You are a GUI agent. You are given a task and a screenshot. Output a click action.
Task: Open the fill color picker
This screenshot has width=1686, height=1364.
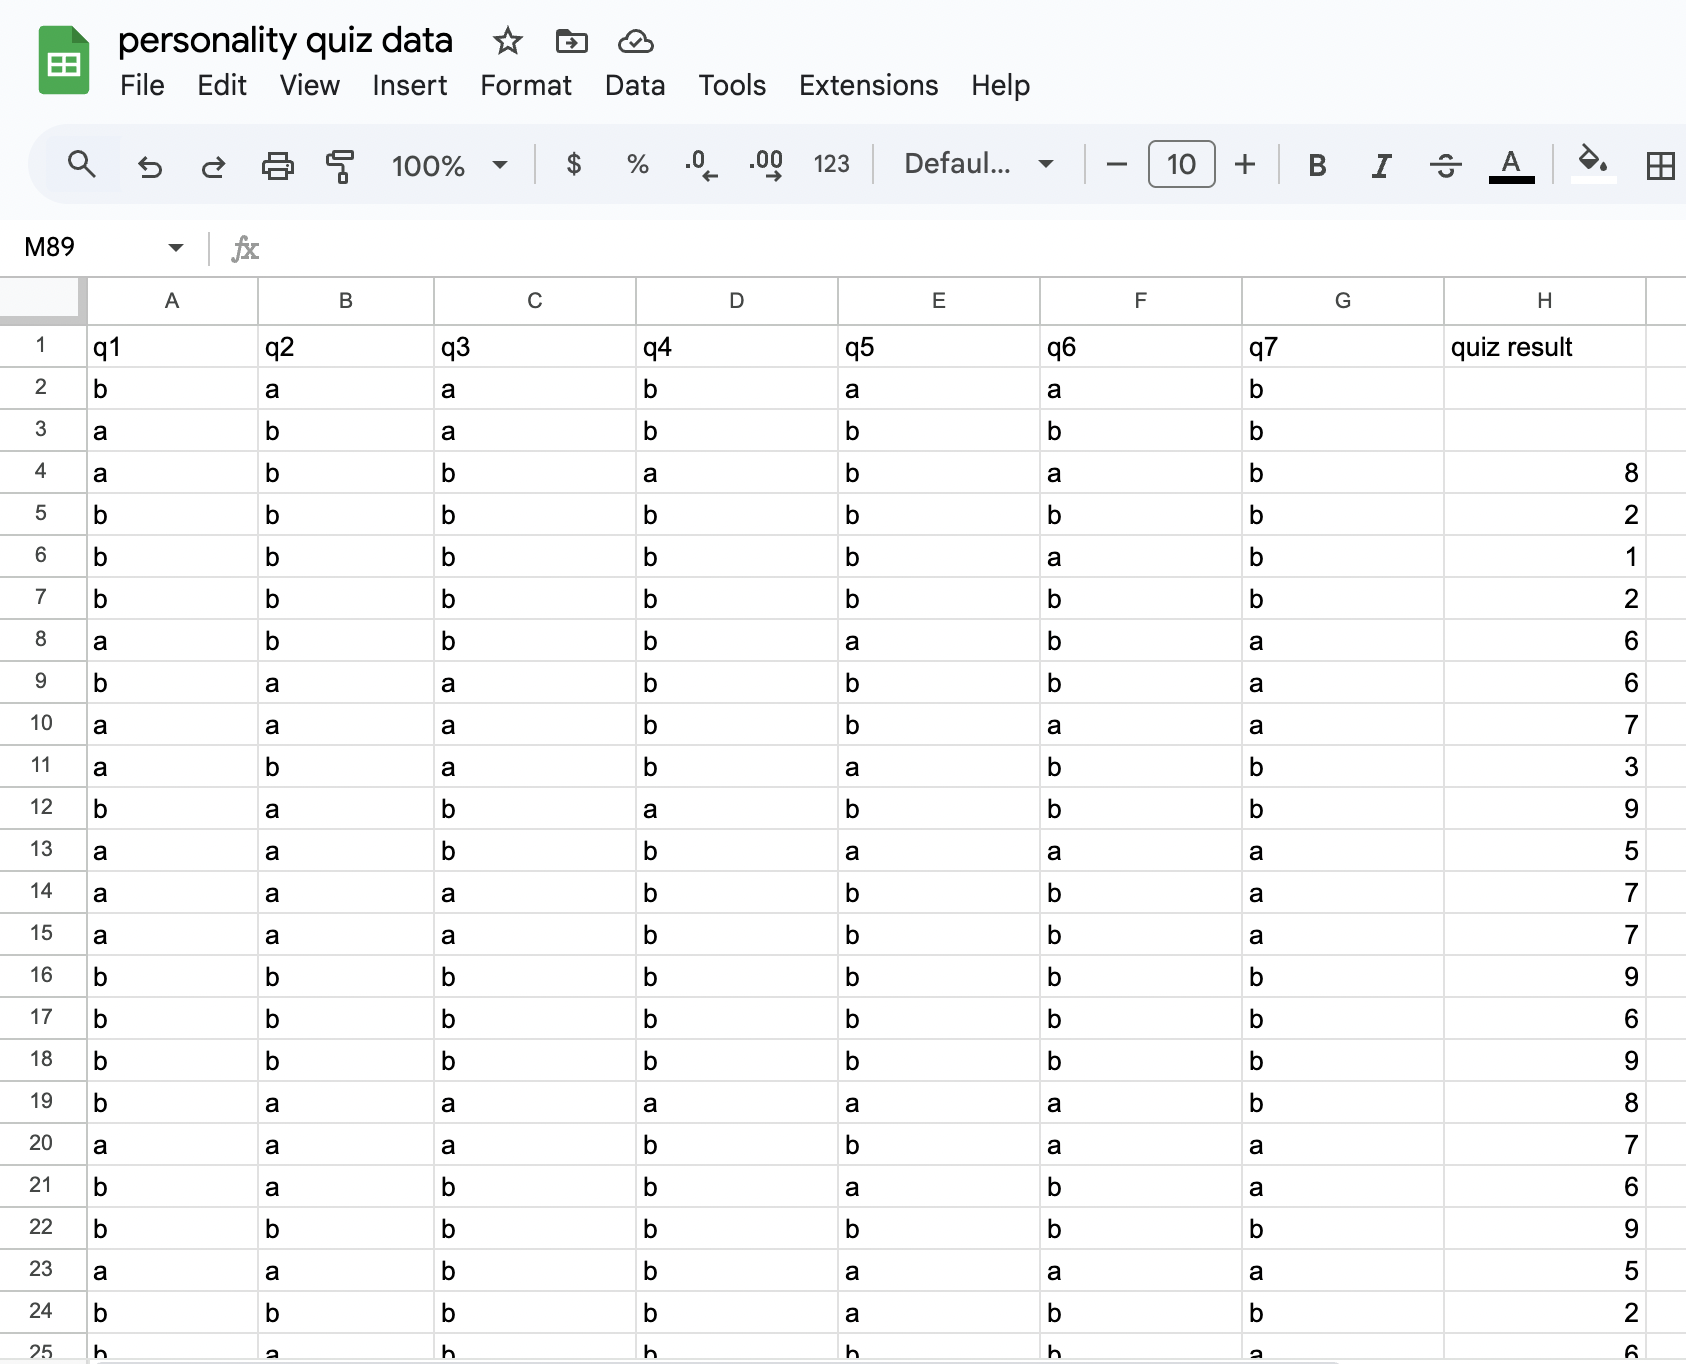coord(1592,165)
